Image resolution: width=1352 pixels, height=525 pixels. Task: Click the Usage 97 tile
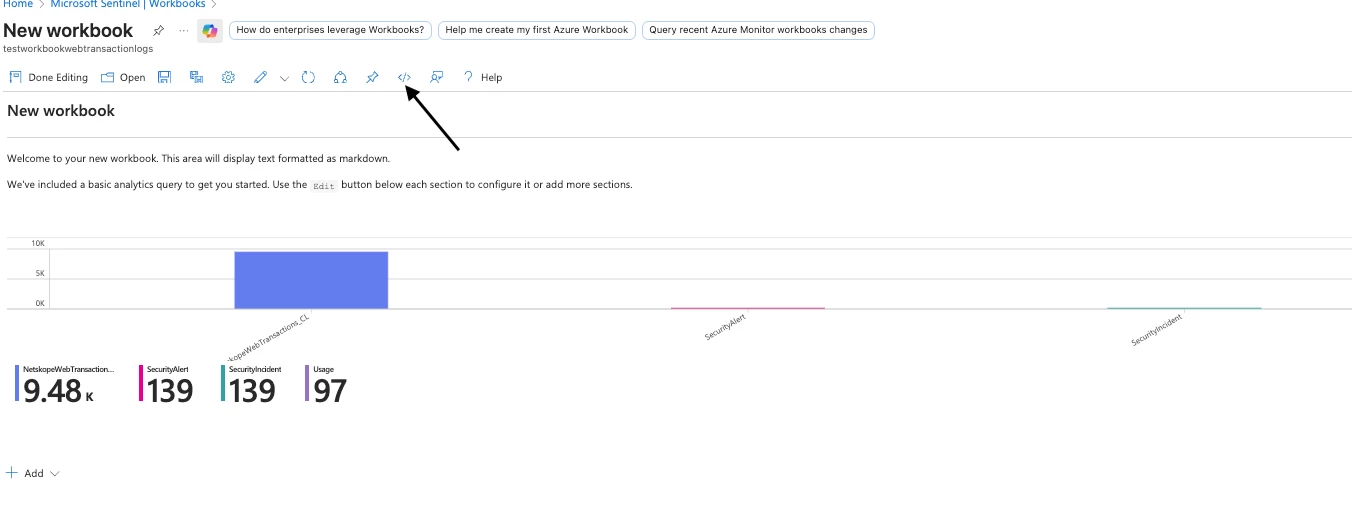(326, 384)
